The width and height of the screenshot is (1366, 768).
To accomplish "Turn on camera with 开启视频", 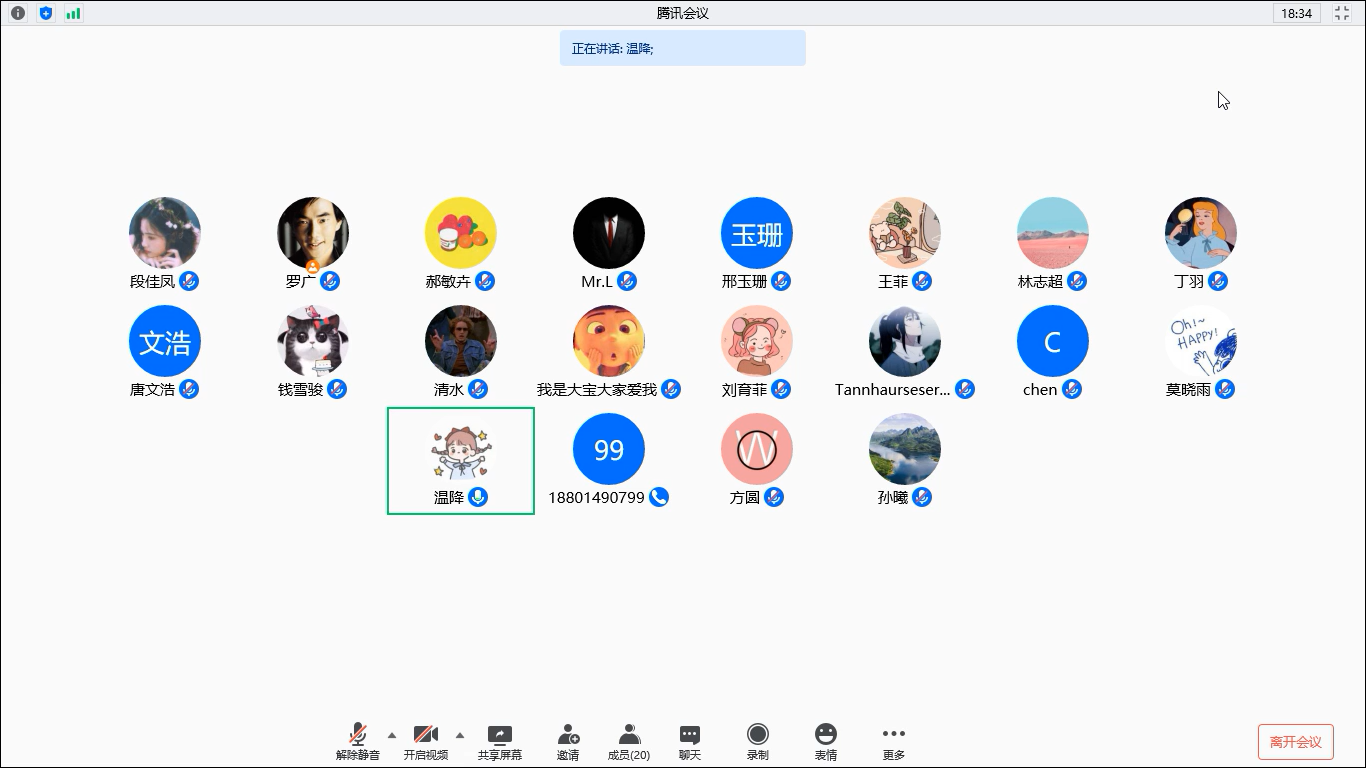I will pyautogui.click(x=426, y=741).
